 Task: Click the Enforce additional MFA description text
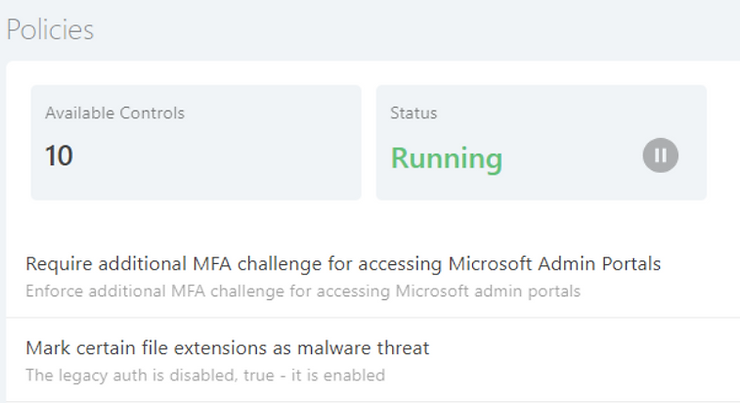(x=303, y=291)
